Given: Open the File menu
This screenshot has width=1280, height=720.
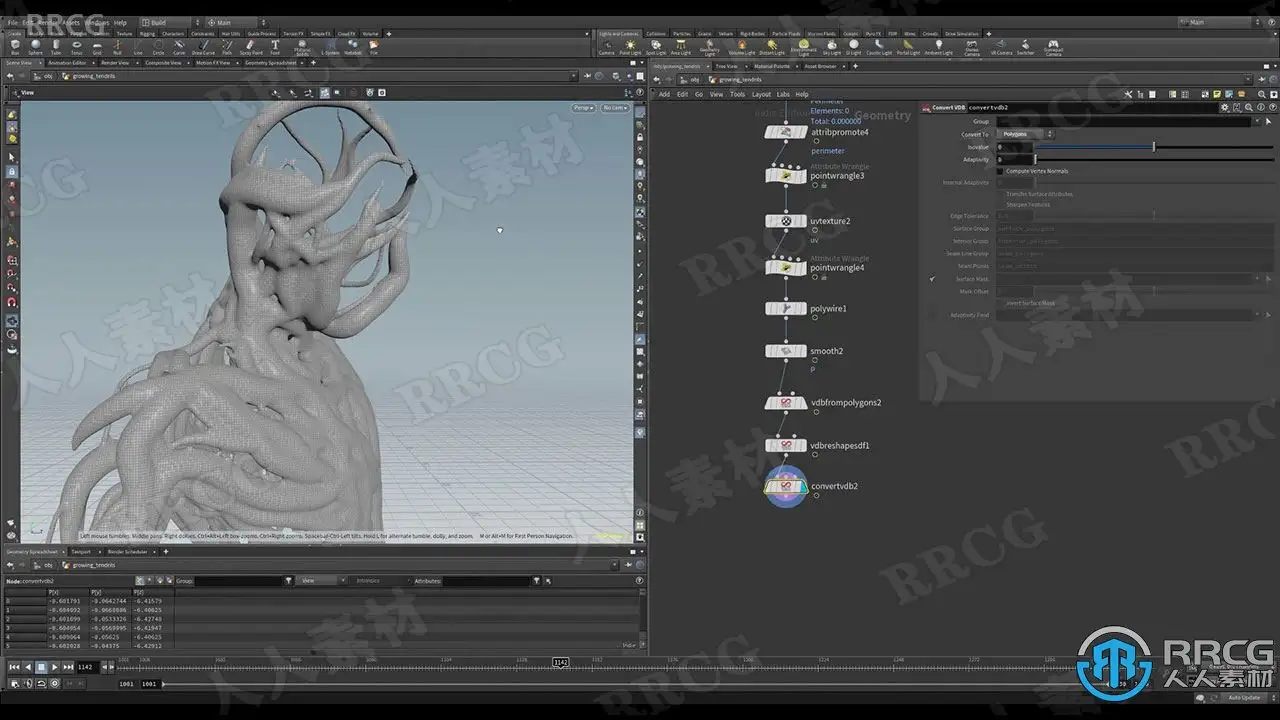Looking at the screenshot, I should coord(12,22).
